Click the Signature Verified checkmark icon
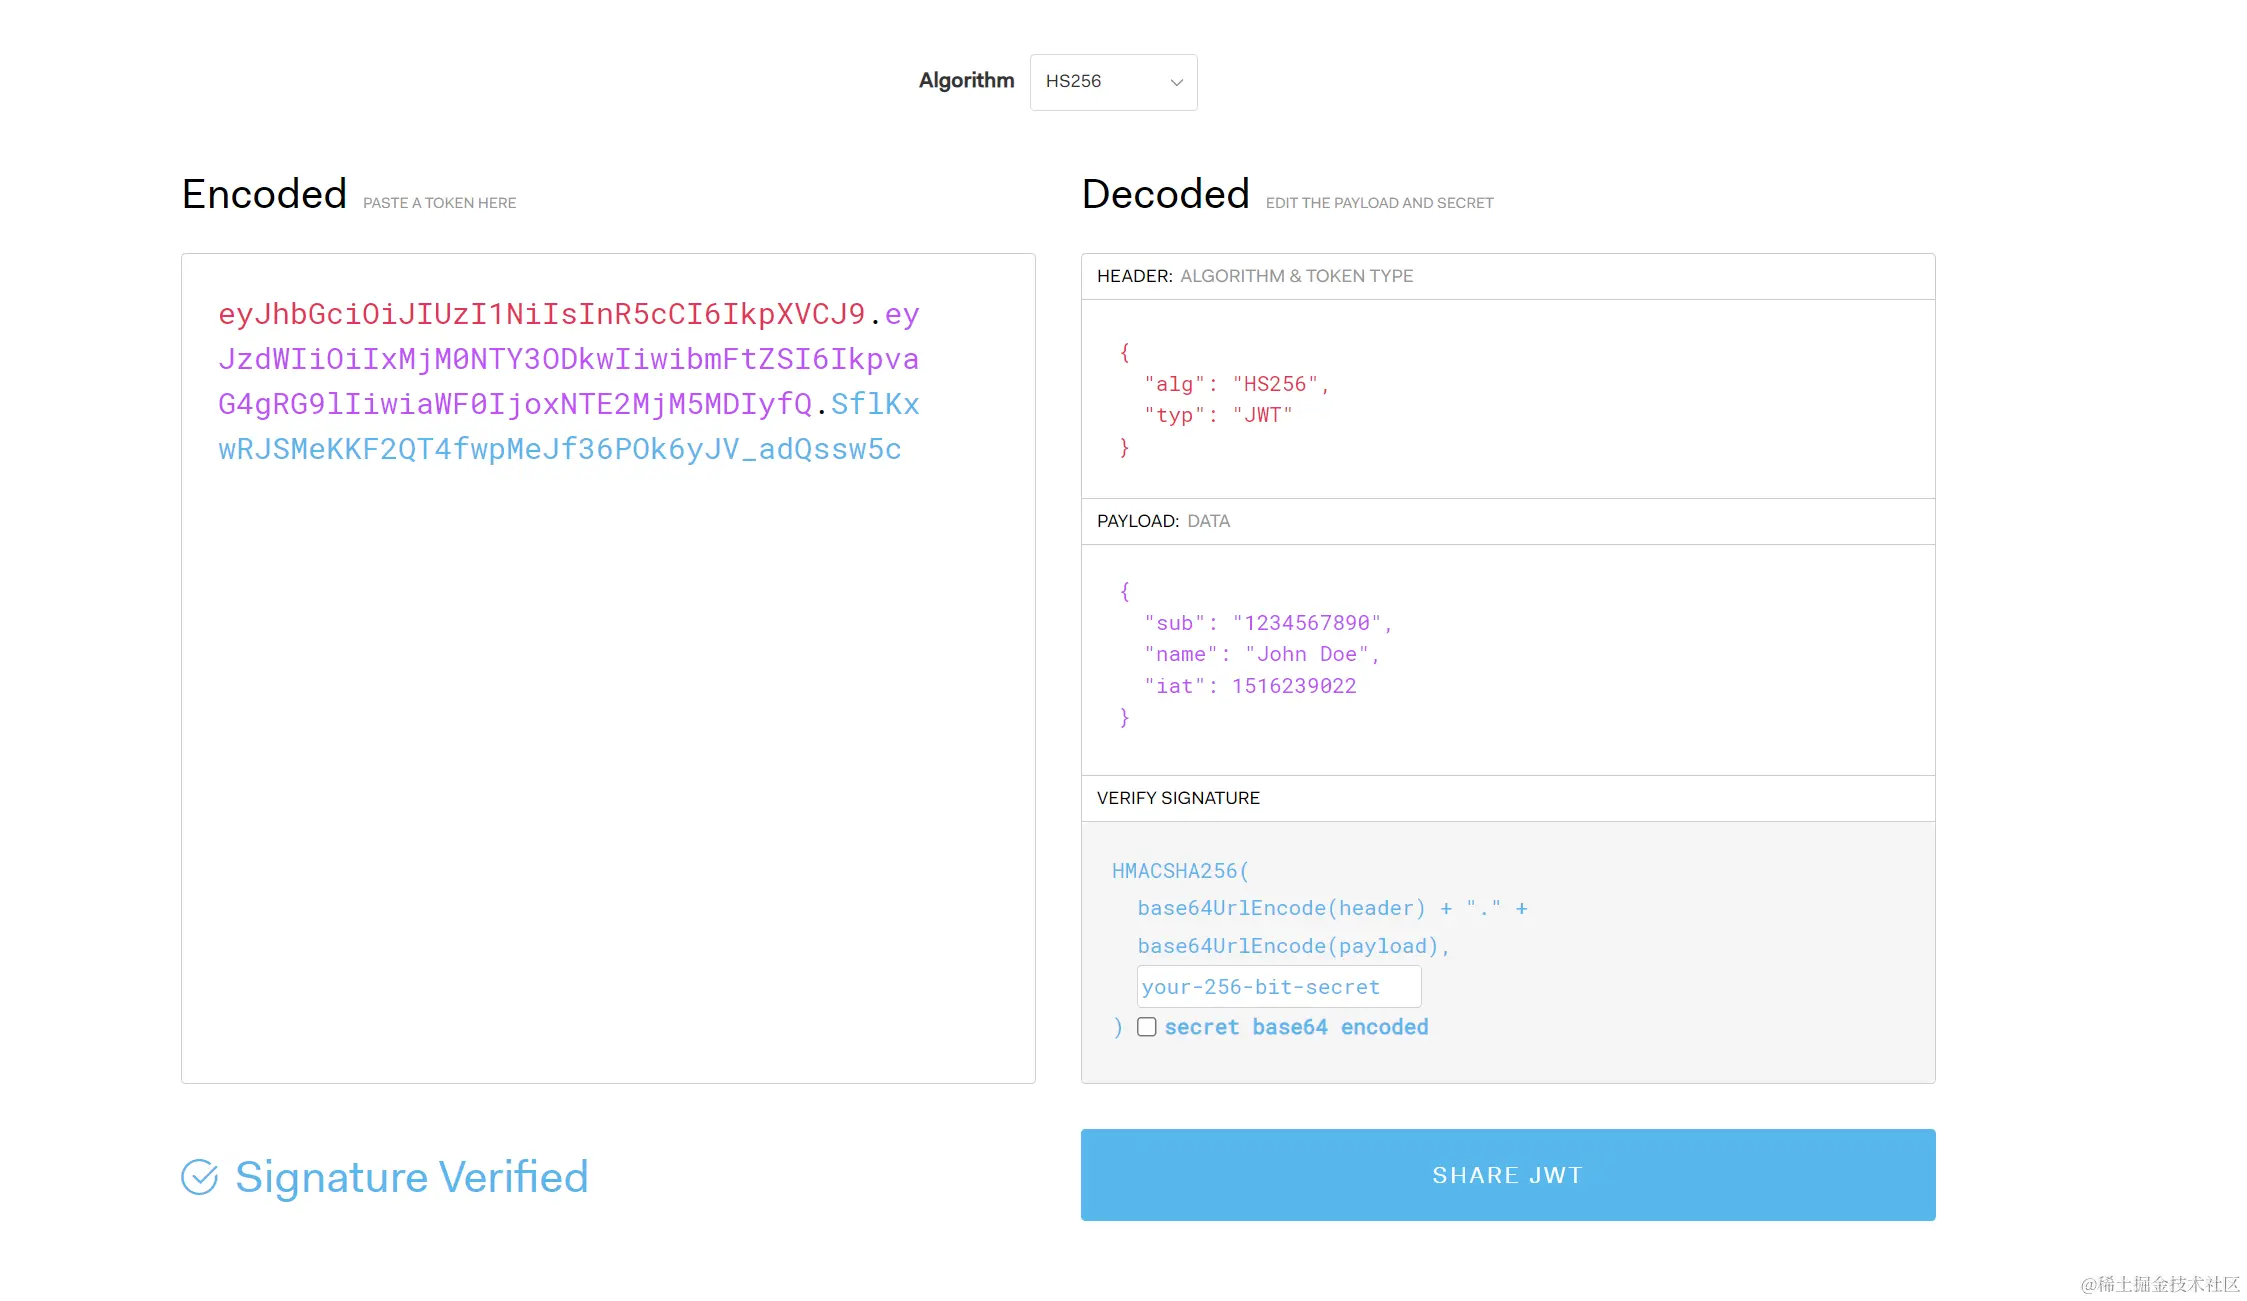 [199, 1177]
